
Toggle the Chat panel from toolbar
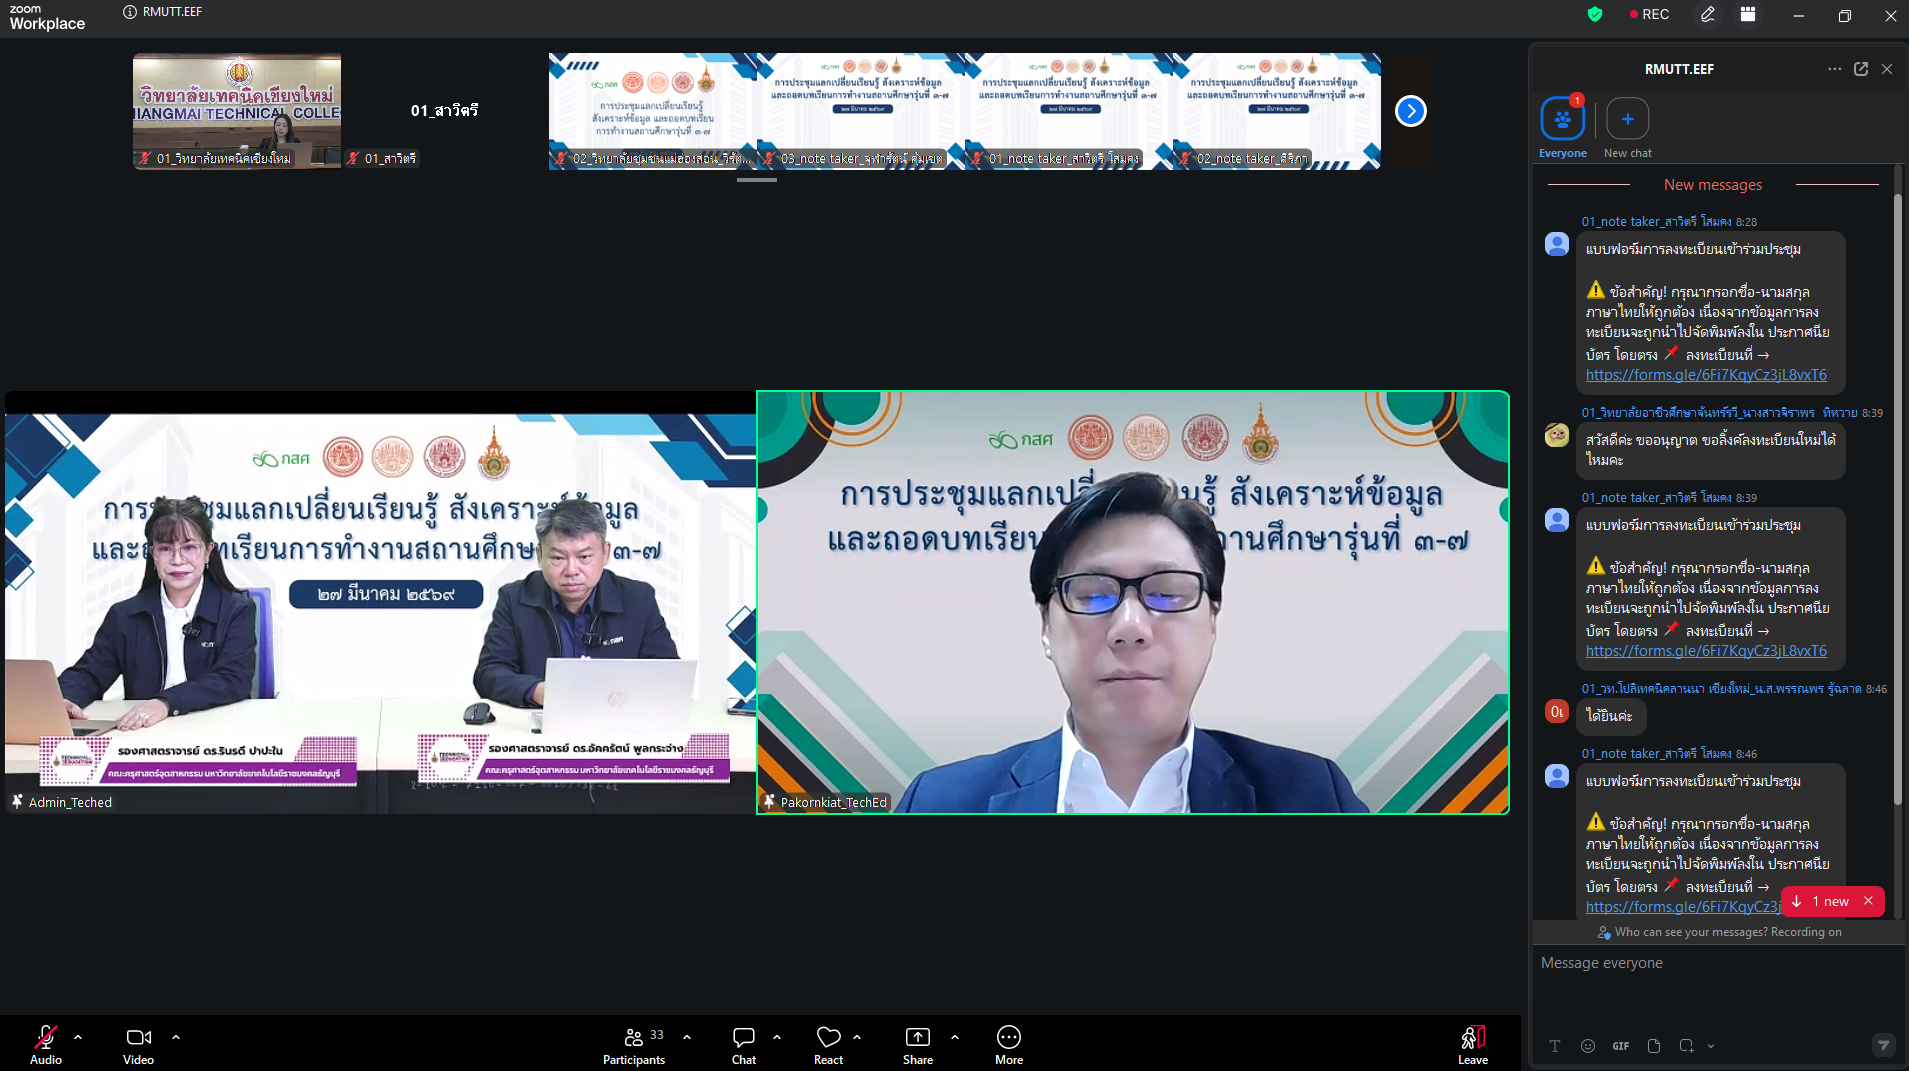coord(743,1044)
